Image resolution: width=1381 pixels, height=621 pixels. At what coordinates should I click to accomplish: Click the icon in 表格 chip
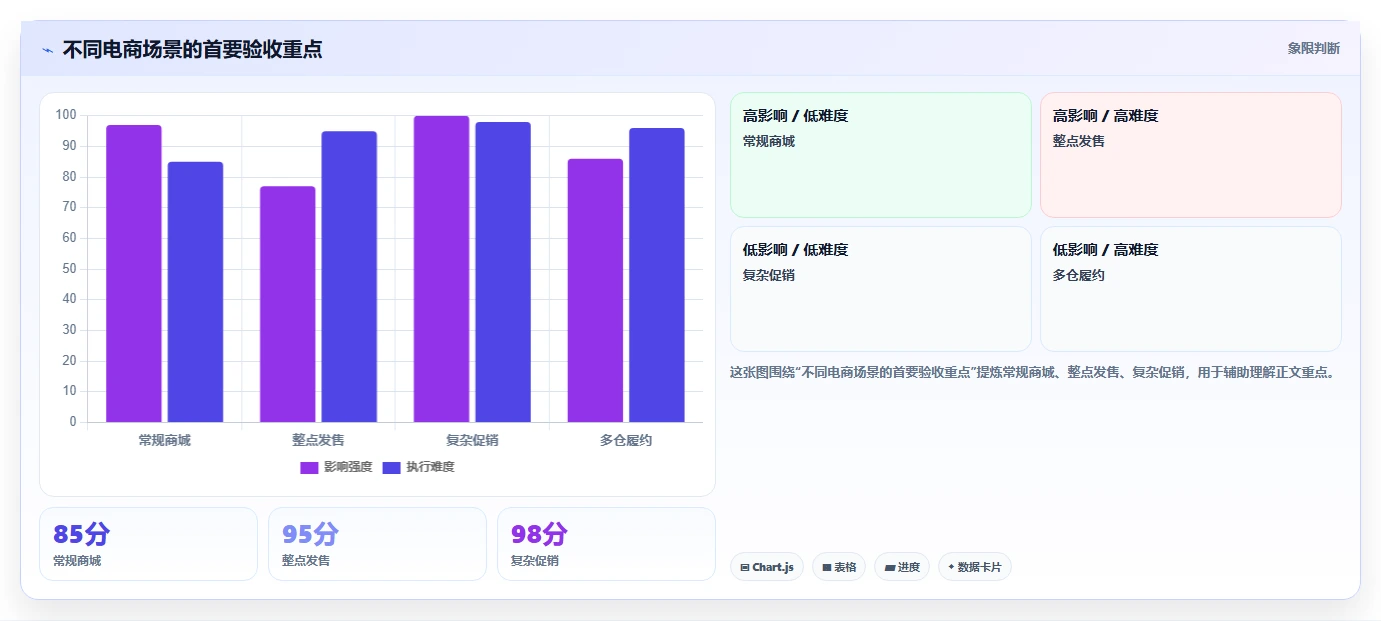[x=827, y=567]
